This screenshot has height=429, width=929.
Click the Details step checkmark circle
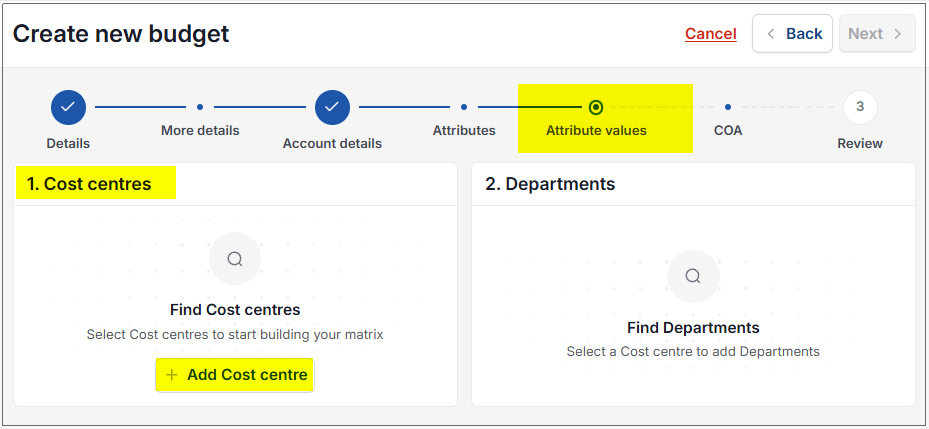click(68, 107)
